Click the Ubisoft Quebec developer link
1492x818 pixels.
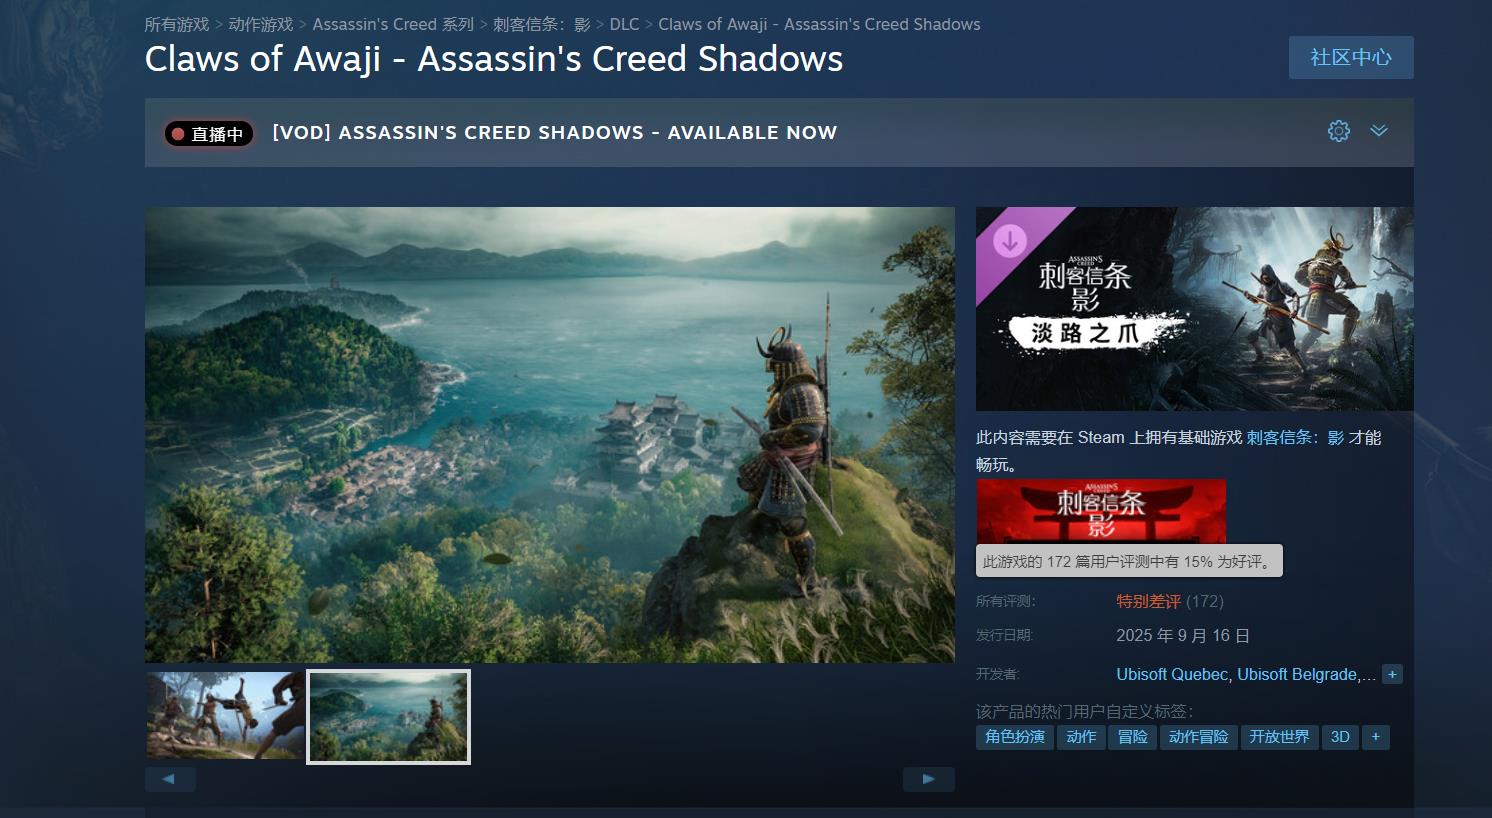[x=1172, y=674]
